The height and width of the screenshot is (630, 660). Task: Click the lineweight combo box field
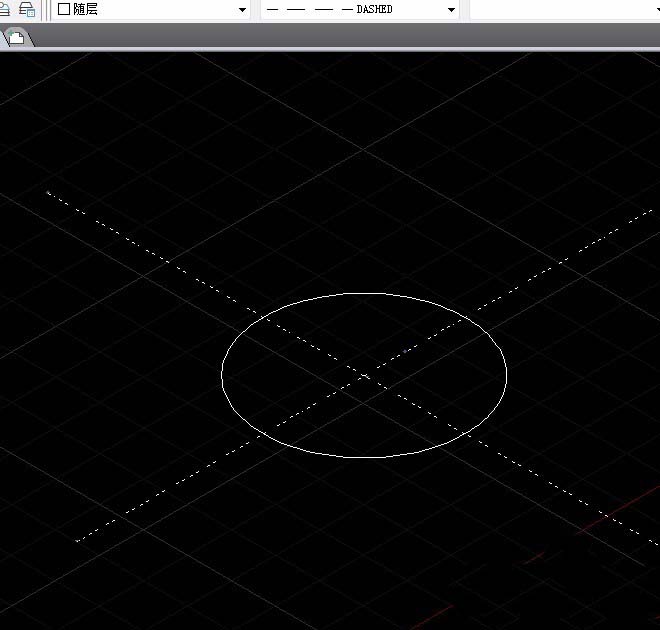click(565, 9)
